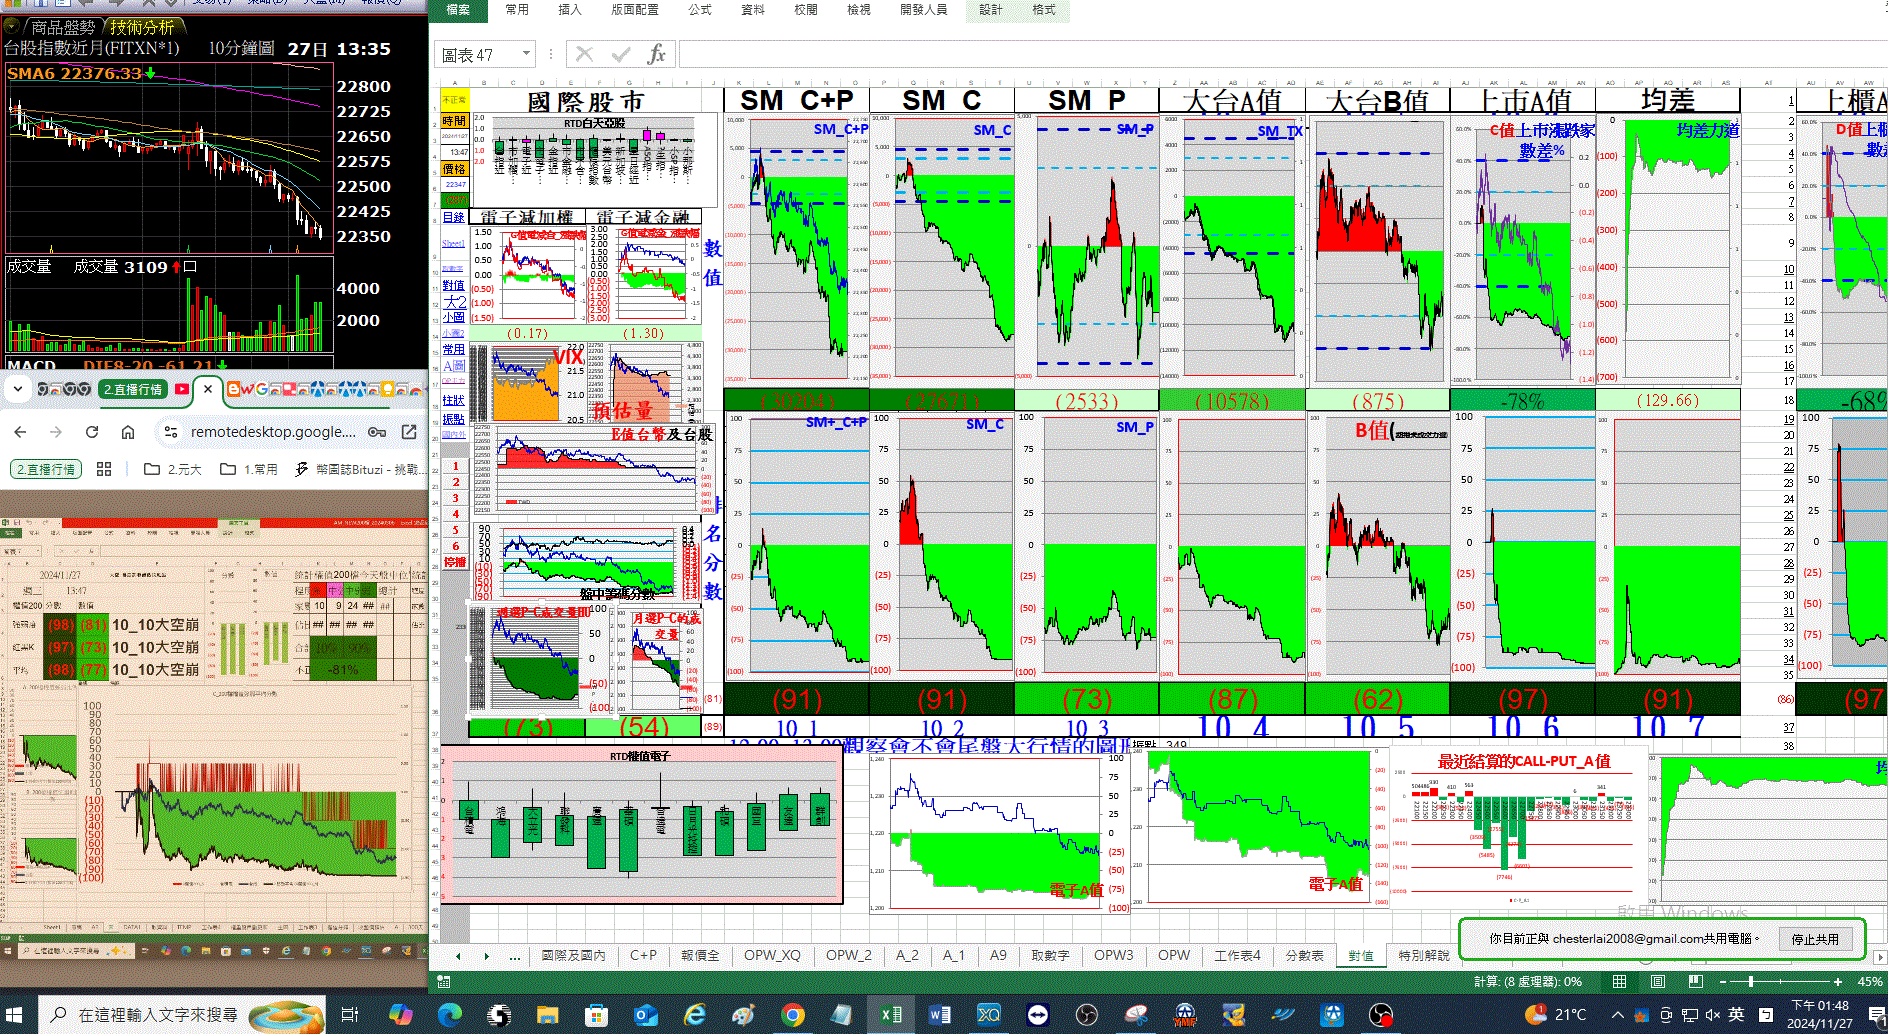Select the C+P worksheet tab
This screenshot has width=1888, height=1034.
643,955
